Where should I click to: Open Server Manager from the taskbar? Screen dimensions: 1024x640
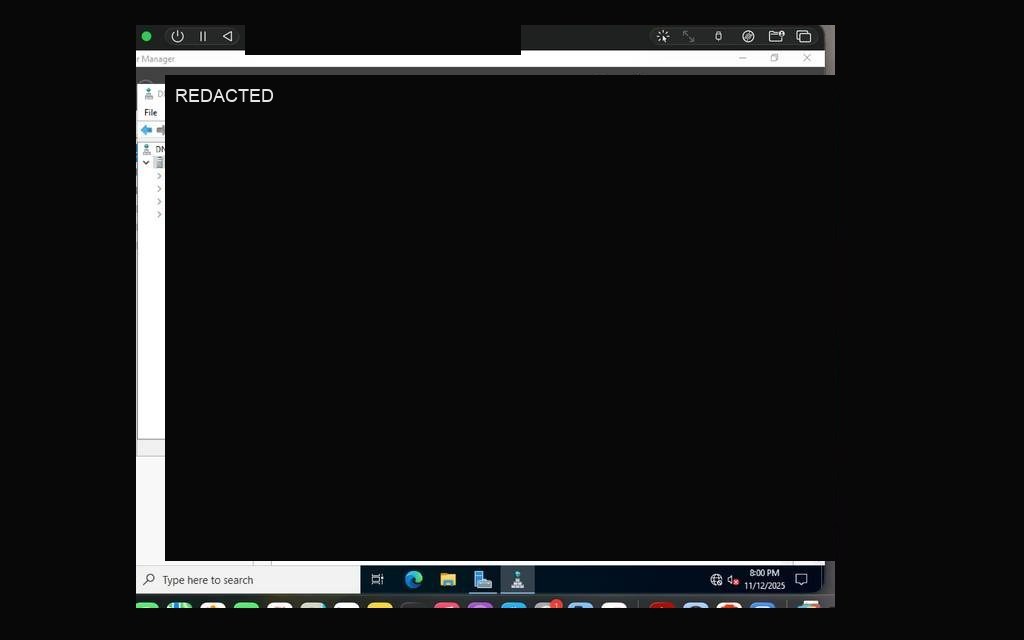483,579
